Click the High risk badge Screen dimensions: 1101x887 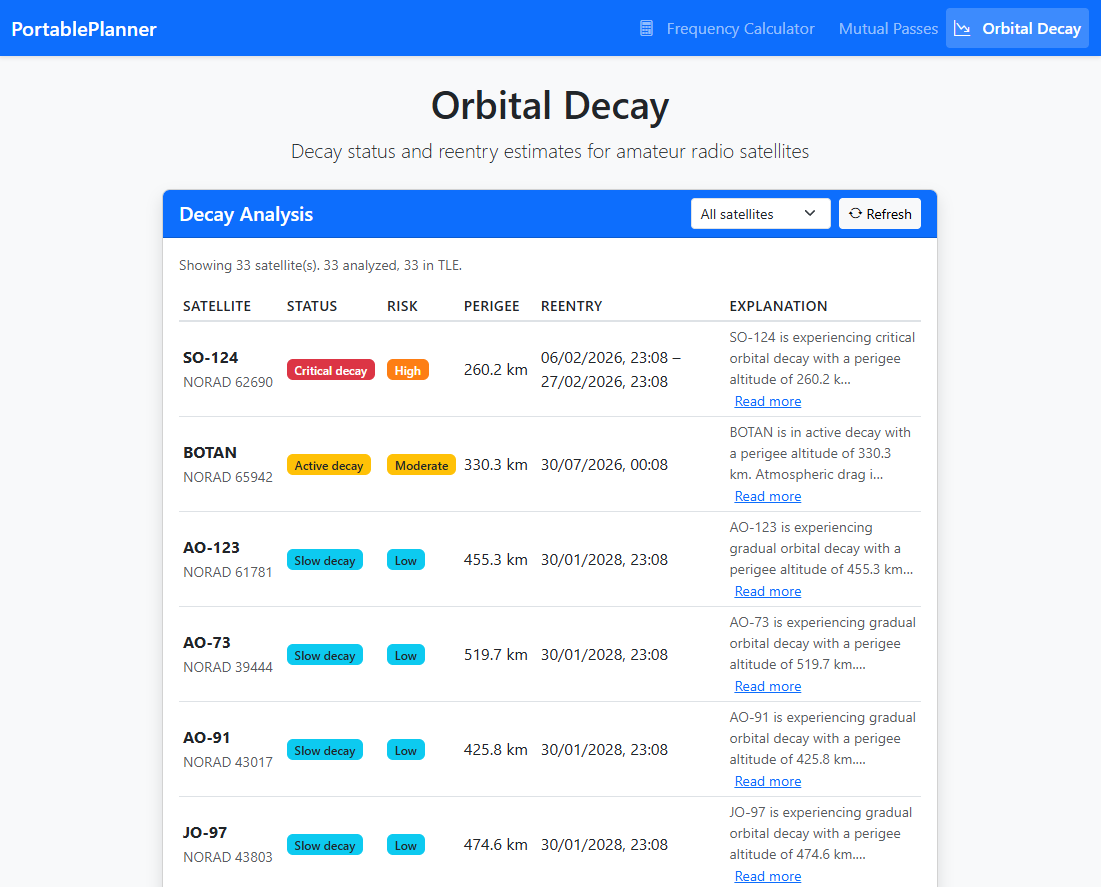[x=407, y=370]
